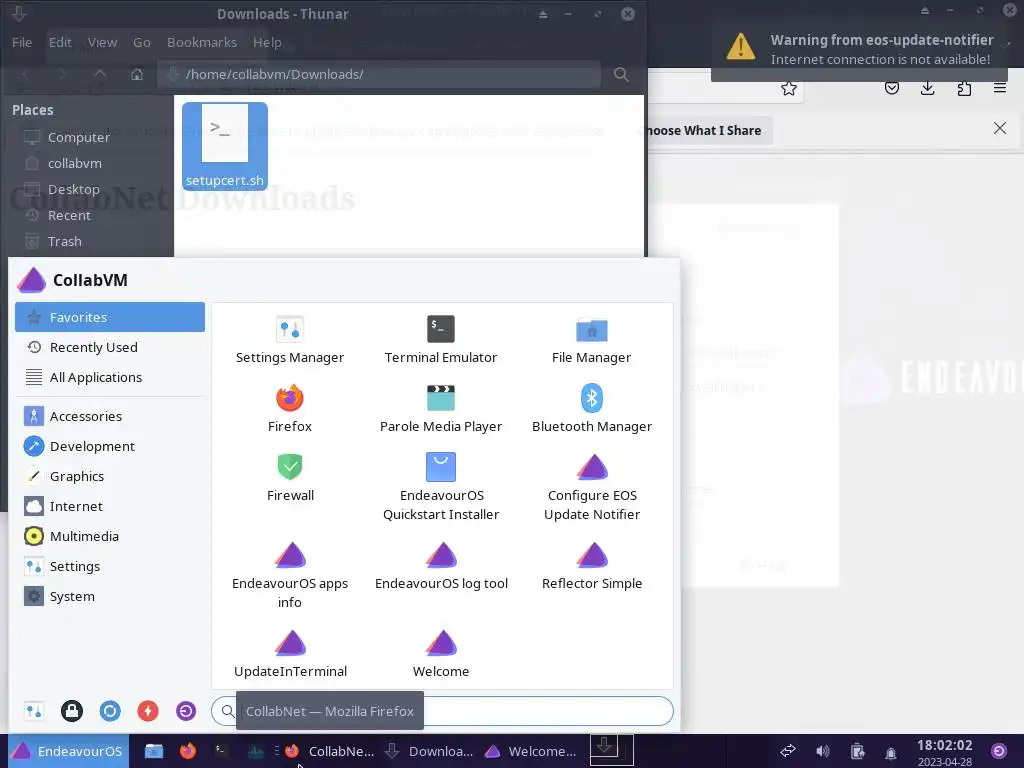1024x768 pixels.
Task: Open Computer in Thunar Places
Action: tap(78, 137)
